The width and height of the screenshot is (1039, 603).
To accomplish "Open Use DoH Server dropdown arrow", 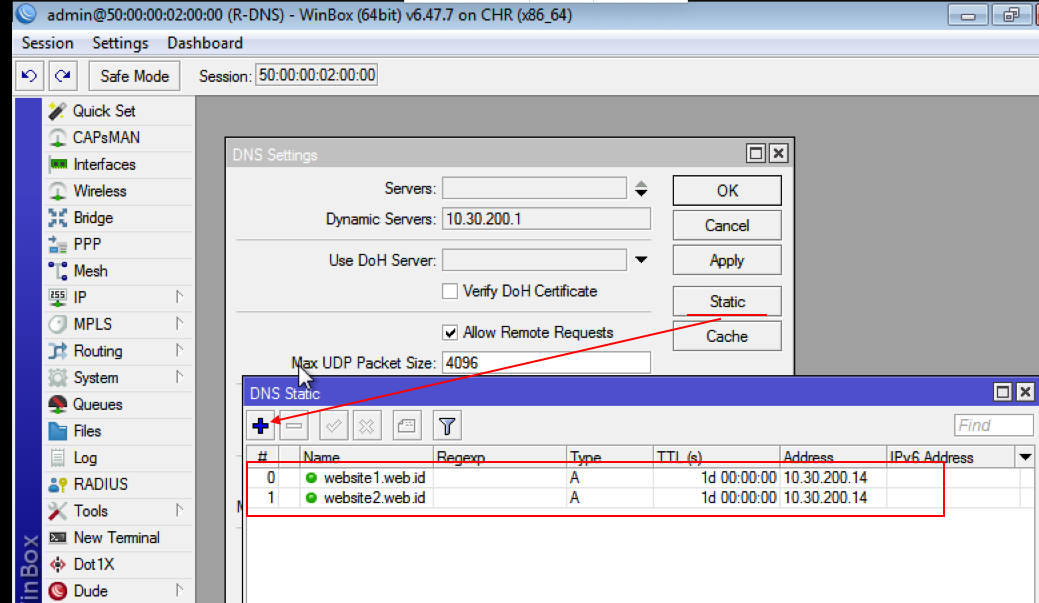I will [x=641, y=260].
